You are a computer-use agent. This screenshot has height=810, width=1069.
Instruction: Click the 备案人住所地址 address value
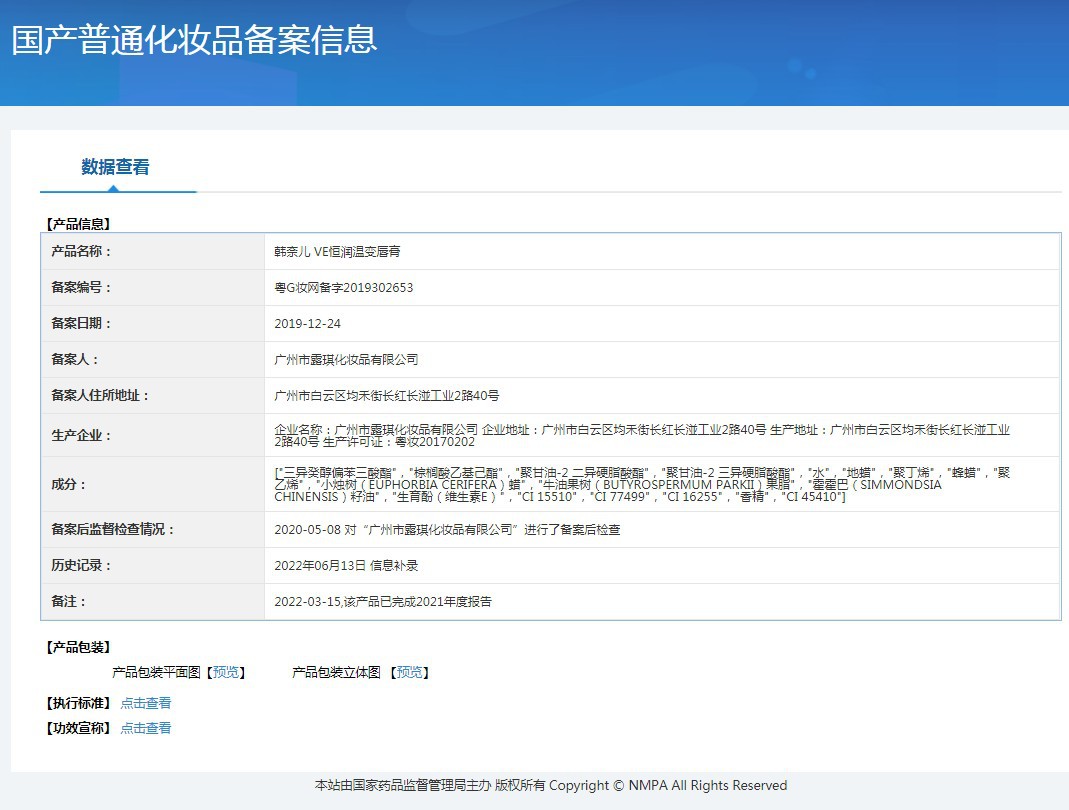coord(386,395)
